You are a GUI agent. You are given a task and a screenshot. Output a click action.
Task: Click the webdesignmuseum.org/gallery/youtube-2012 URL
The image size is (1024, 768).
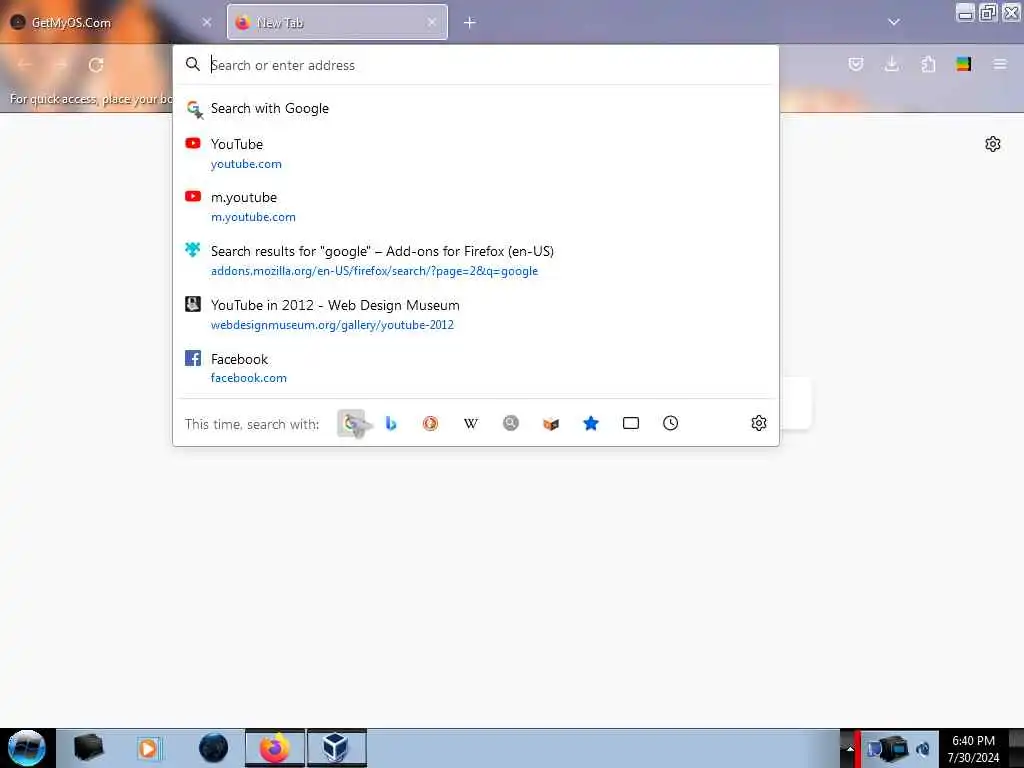[x=332, y=325]
